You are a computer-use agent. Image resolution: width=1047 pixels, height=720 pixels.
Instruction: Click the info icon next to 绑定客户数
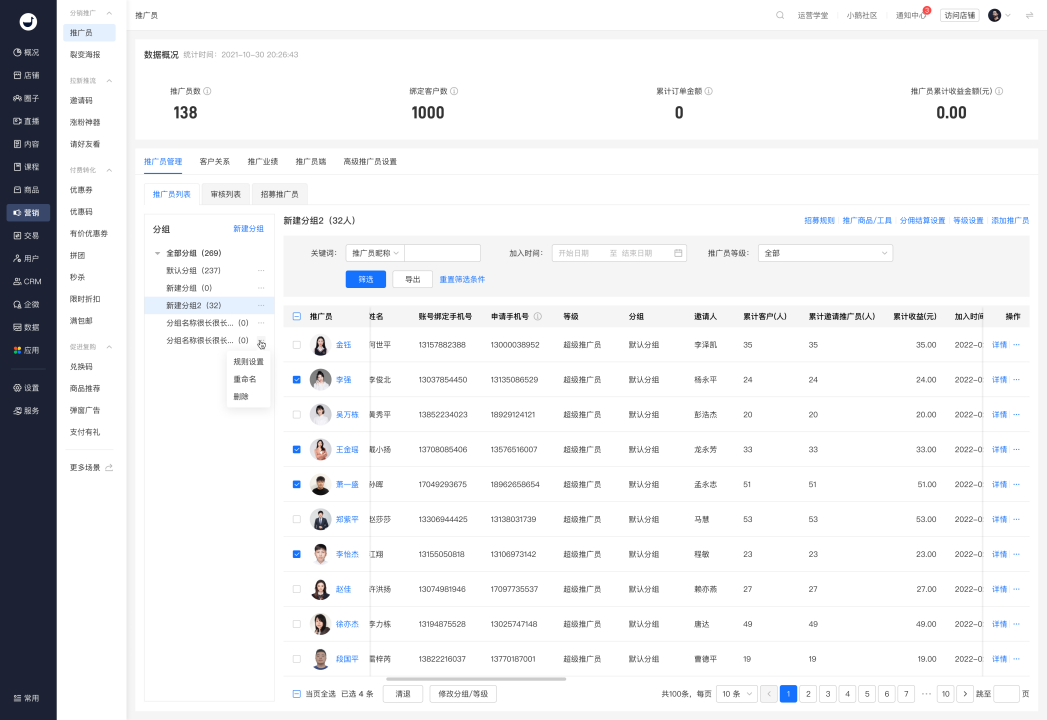(x=454, y=92)
